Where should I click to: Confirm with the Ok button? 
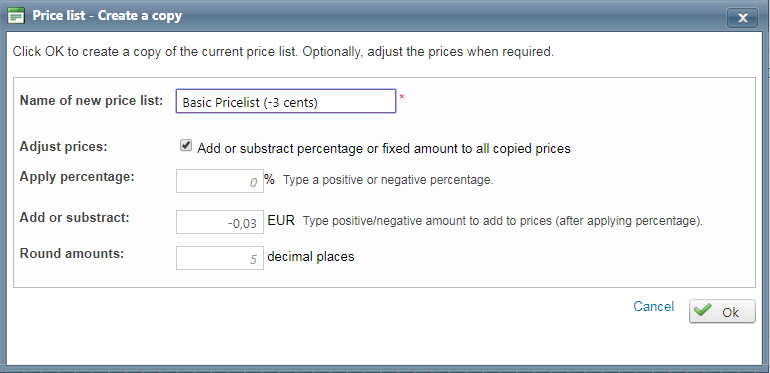tap(721, 311)
